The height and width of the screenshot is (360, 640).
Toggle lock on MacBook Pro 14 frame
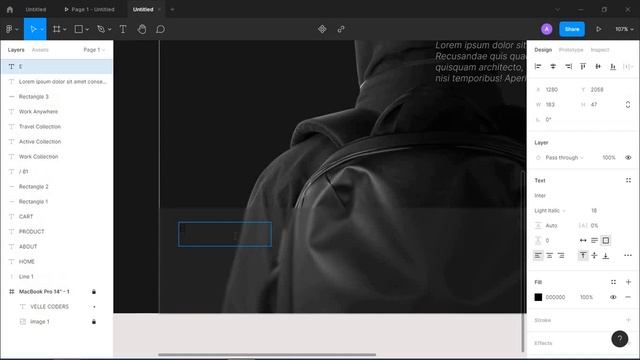tap(94, 291)
